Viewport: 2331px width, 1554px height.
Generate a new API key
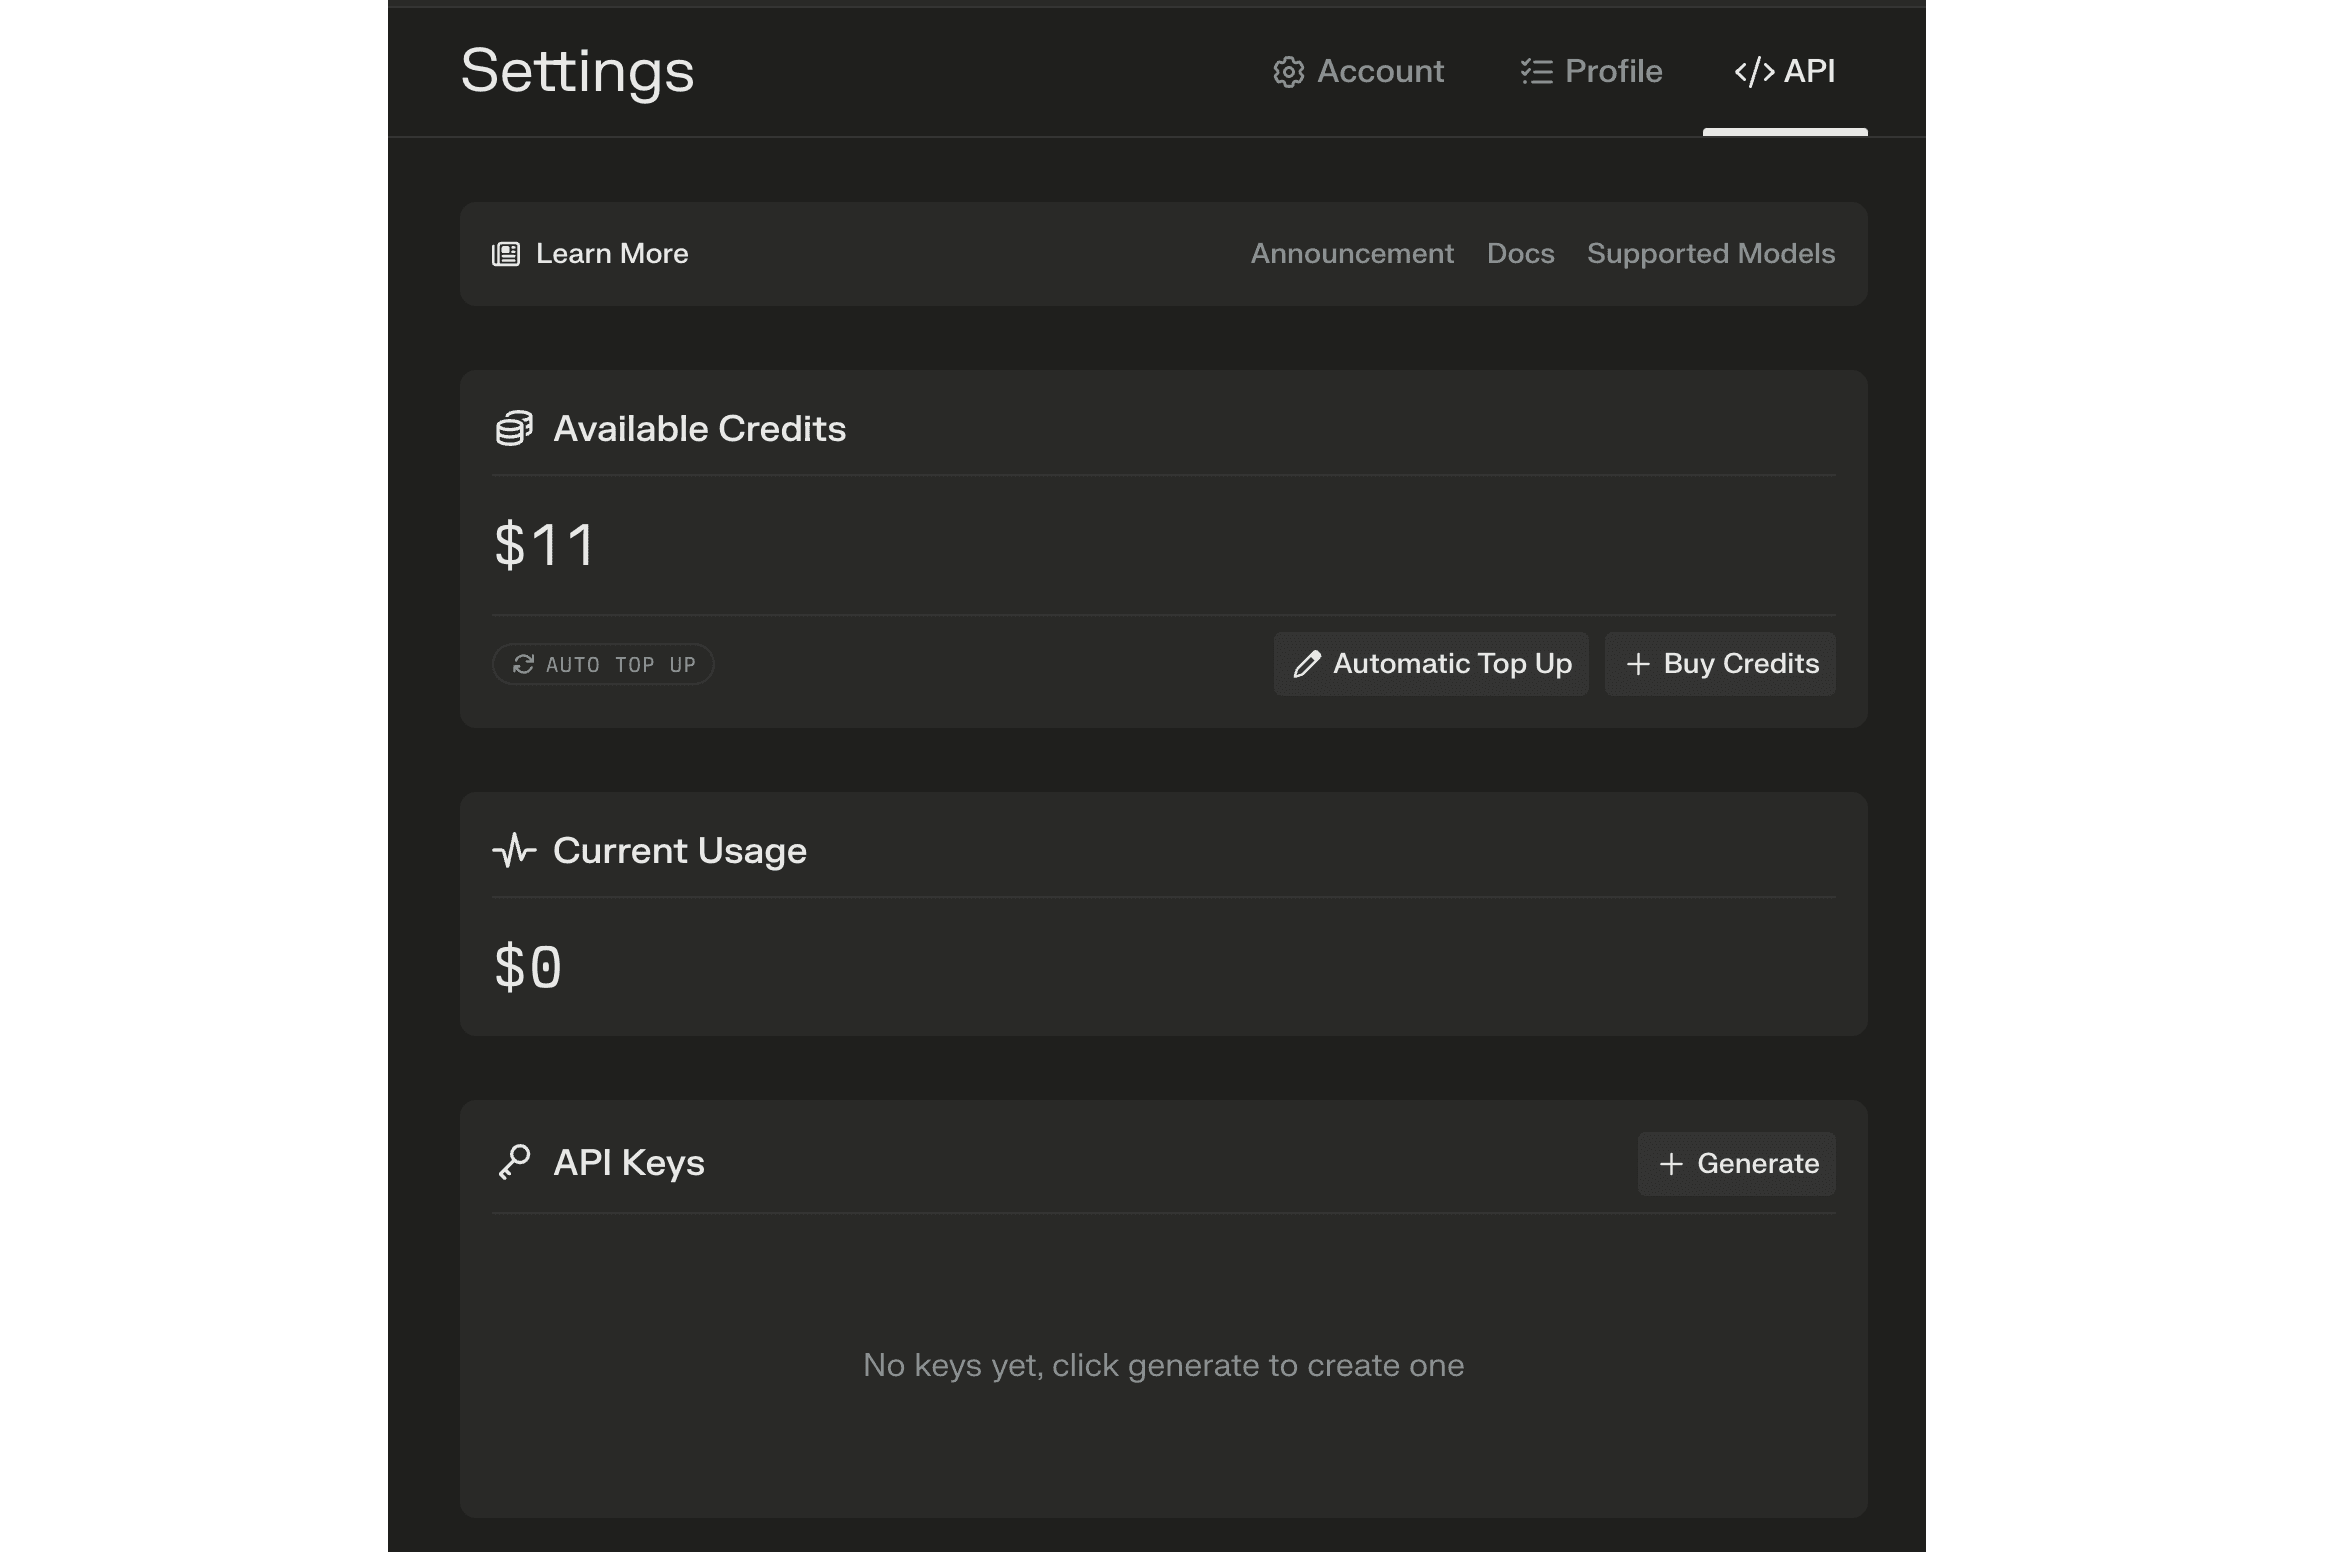click(x=1736, y=1164)
